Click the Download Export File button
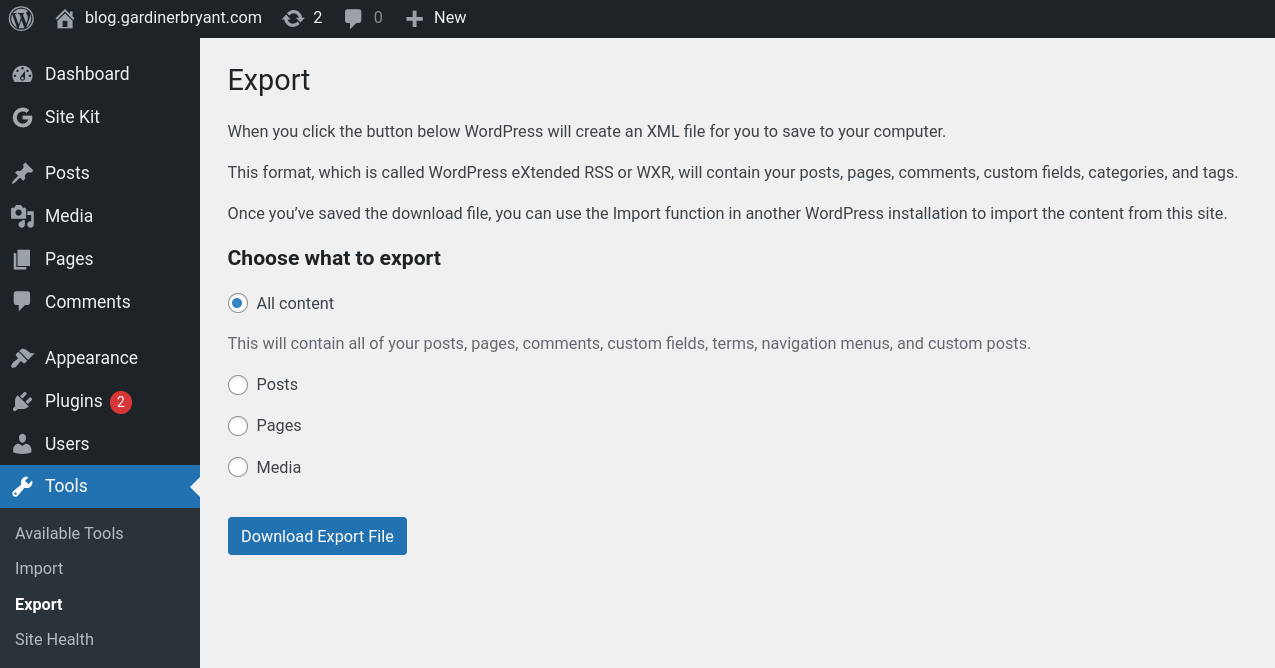The width and height of the screenshot is (1275, 668). pyautogui.click(x=317, y=536)
